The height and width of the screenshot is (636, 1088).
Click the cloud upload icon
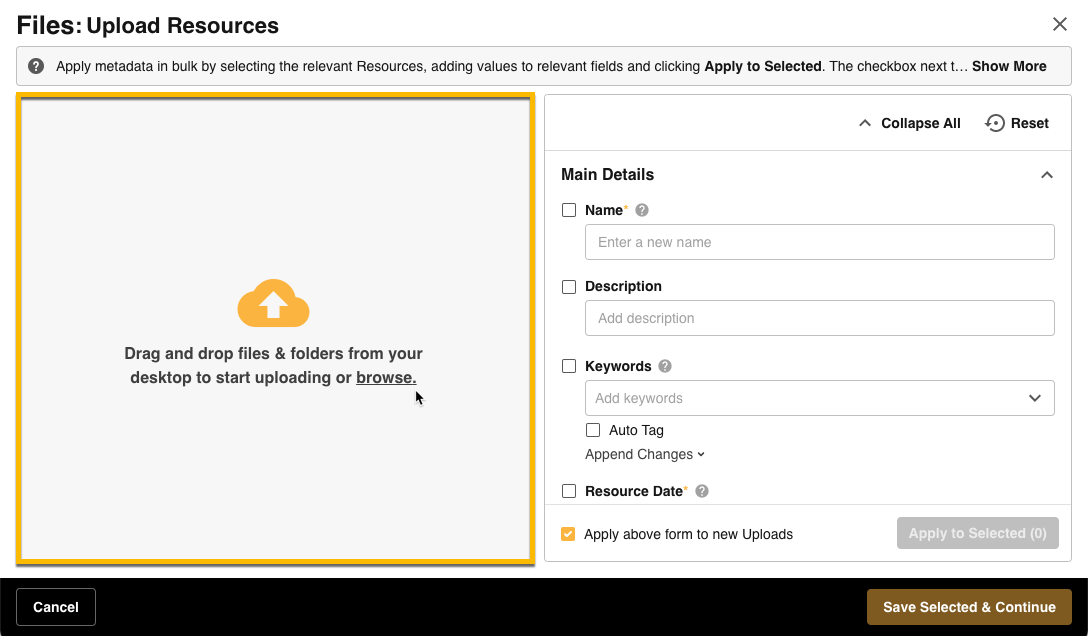[x=273, y=303]
